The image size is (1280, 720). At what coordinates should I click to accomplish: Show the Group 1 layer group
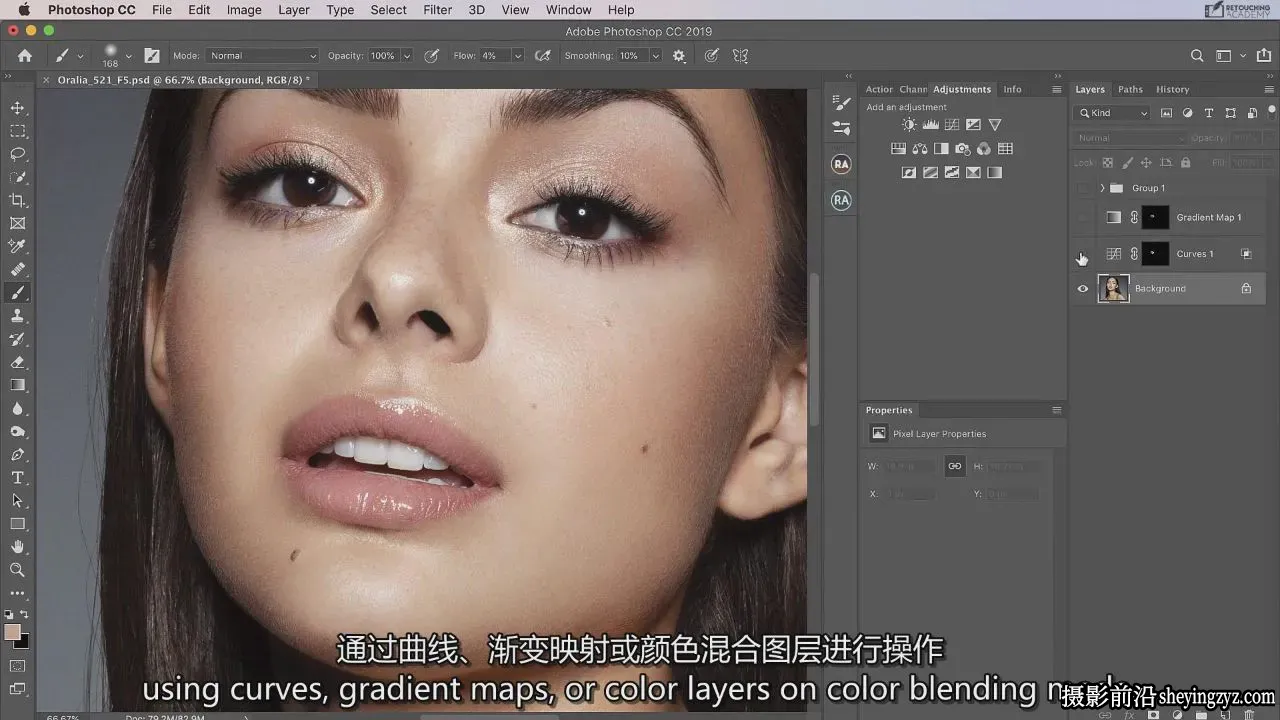[x=1082, y=188]
